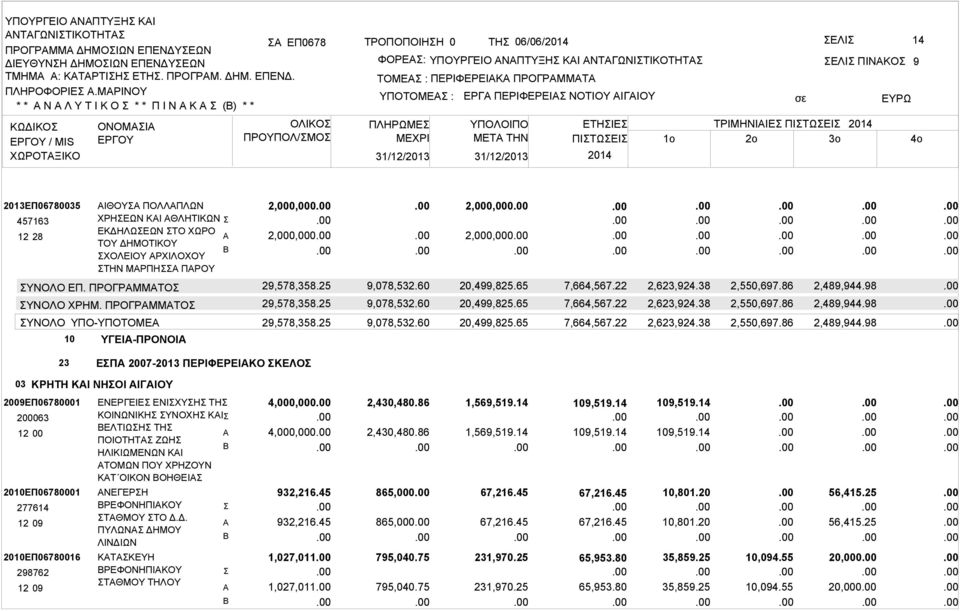Screen dimensions: 960x611
Task: Click 'ΤΡΙΜΗΝΙΑΙΕΣ ΠΙΣΤΩΣΕΙΣ 2014' header
Action: [793, 124]
